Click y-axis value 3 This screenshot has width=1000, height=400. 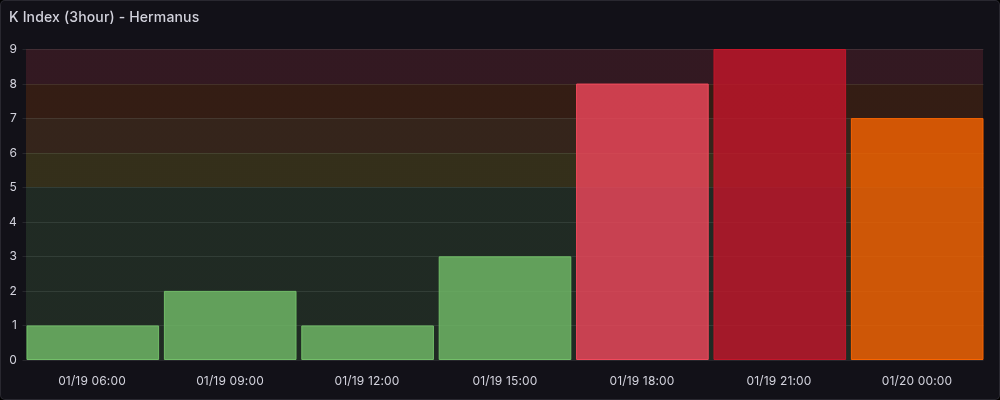(13, 256)
